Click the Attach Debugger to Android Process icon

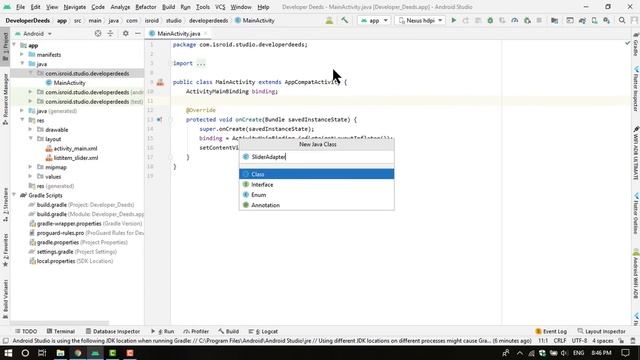pos(527,20)
